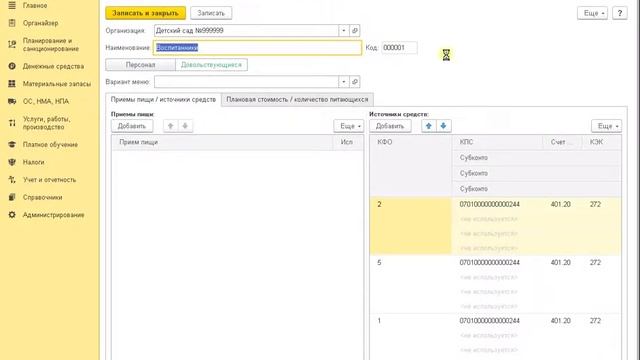Click the Организация field Детский сад №999999
640x360 pixels.
246,31
